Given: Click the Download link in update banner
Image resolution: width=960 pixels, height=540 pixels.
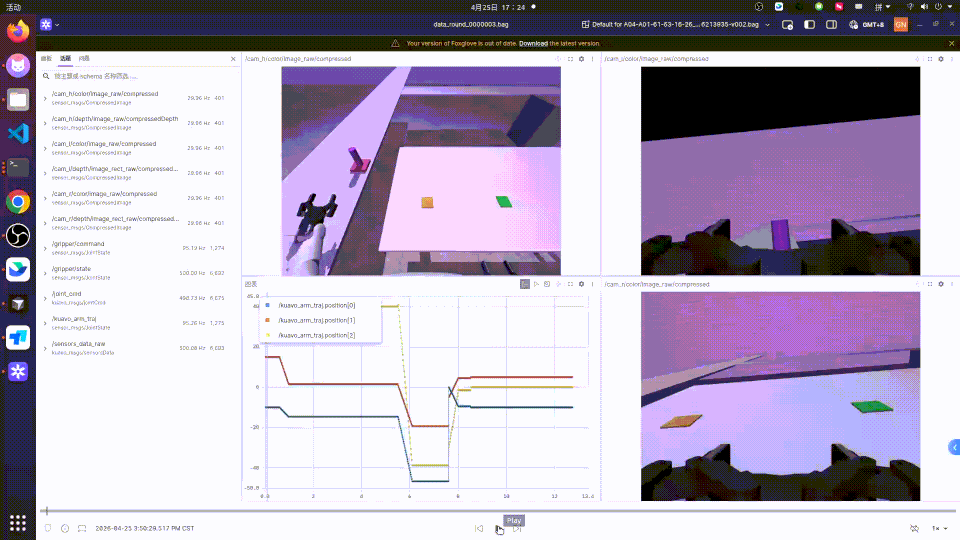Looking at the screenshot, I should [x=532, y=44].
